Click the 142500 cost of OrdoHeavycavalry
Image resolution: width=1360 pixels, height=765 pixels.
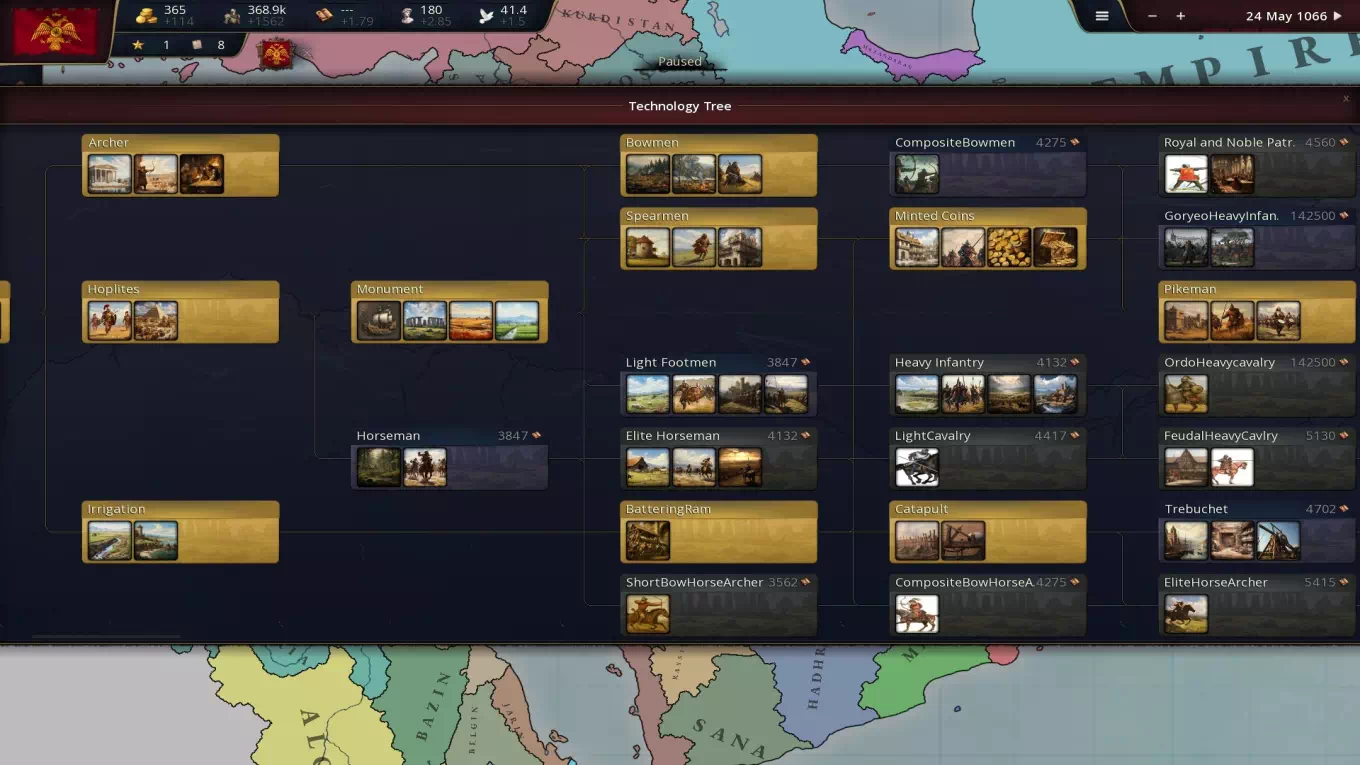pos(1313,362)
